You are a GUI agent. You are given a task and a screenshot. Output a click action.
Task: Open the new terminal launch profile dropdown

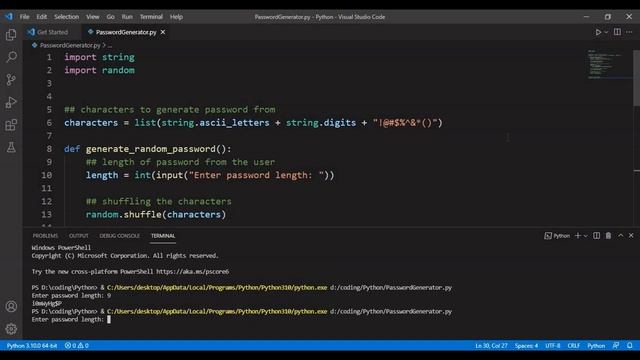tap(586, 236)
